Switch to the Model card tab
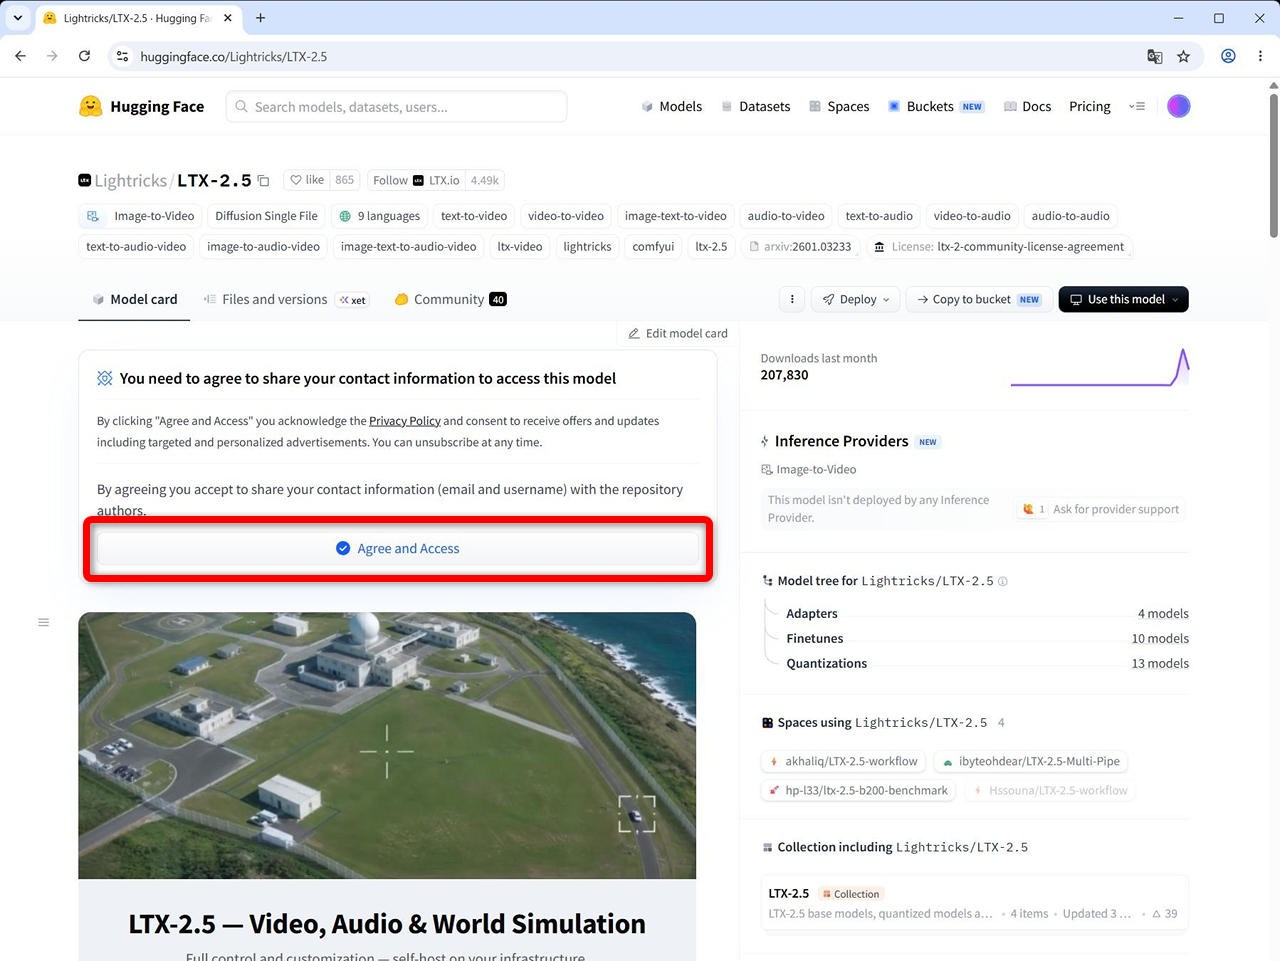Image resolution: width=1280 pixels, height=961 pixels. [134, 299]
